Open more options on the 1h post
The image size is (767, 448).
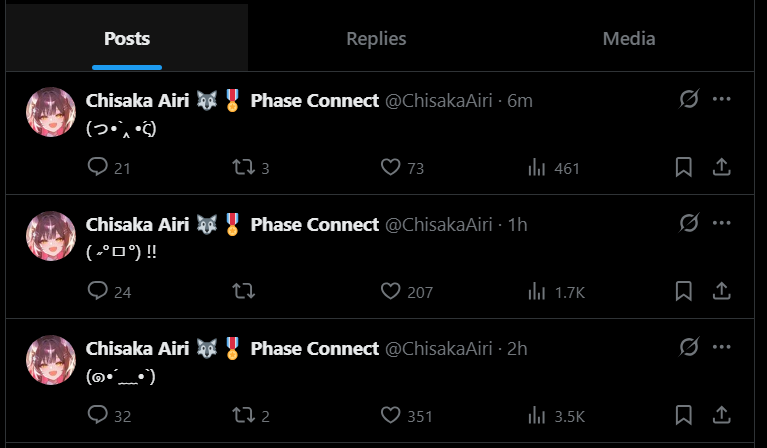(722, 223)
